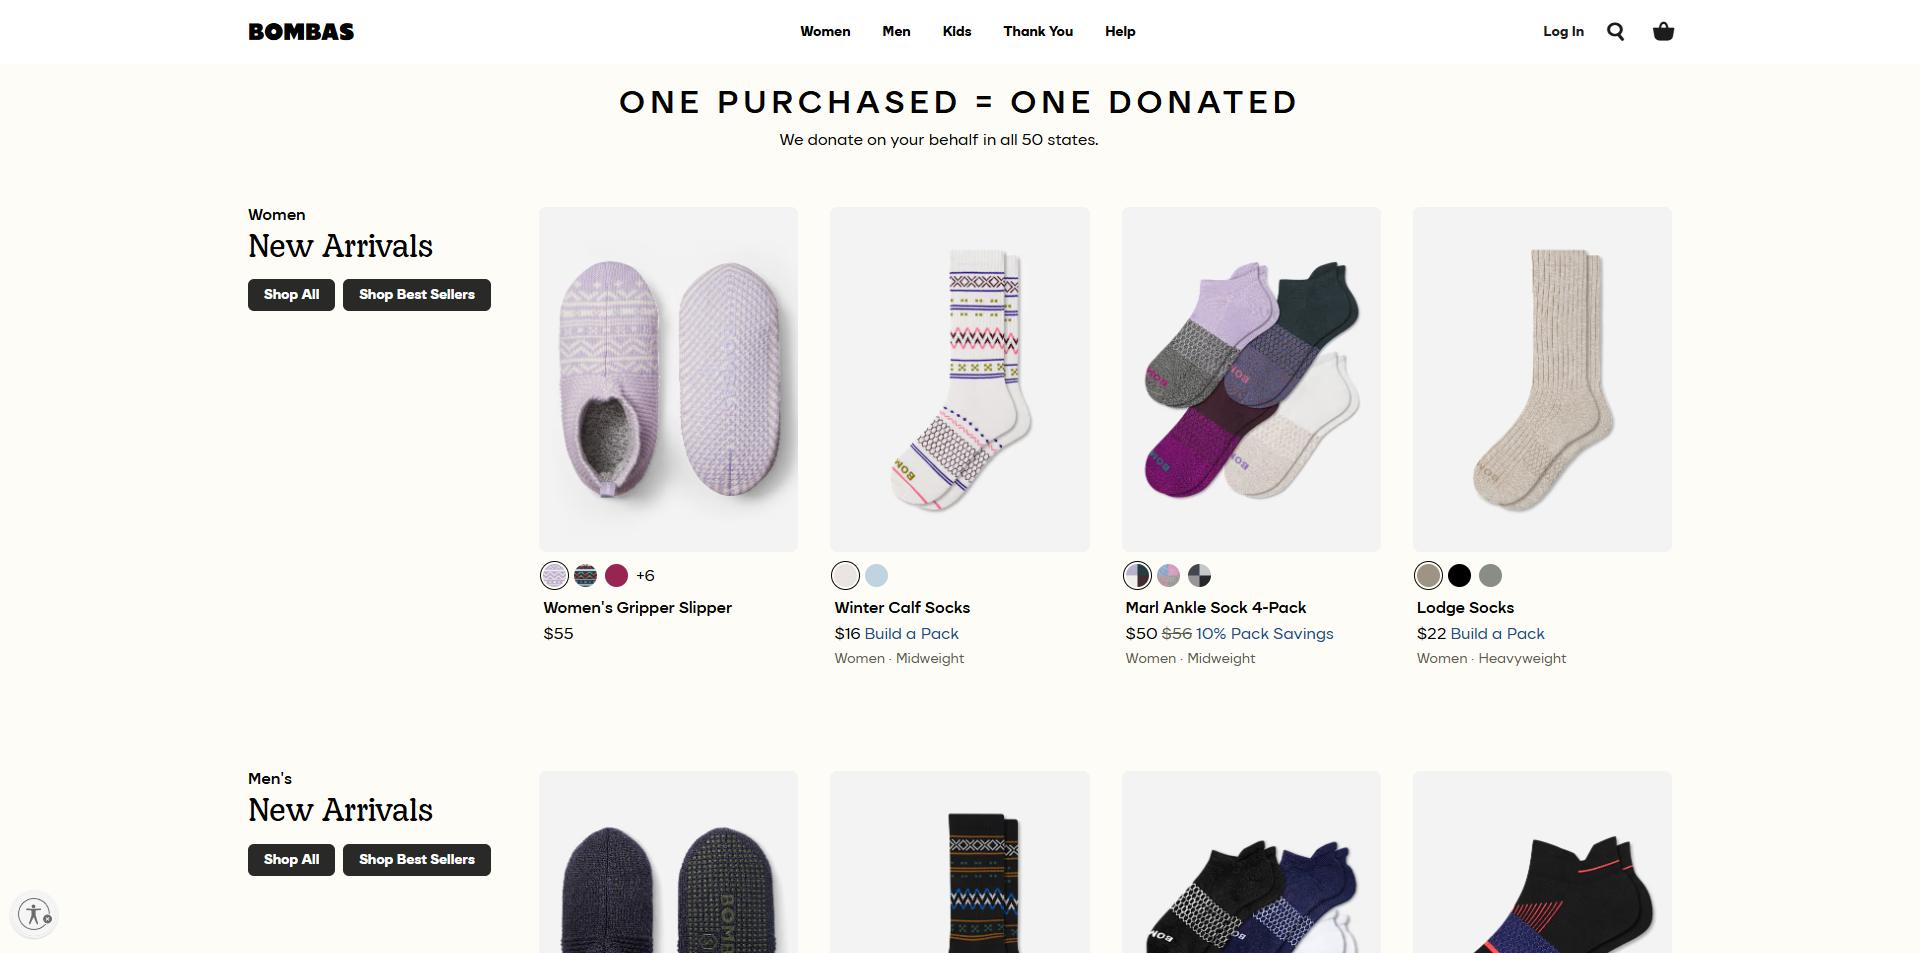The height and width of the screenshot is (953, 1920).
Task: Select the magenta Gripper Slipper color swatch
Action: pos(616,576)
